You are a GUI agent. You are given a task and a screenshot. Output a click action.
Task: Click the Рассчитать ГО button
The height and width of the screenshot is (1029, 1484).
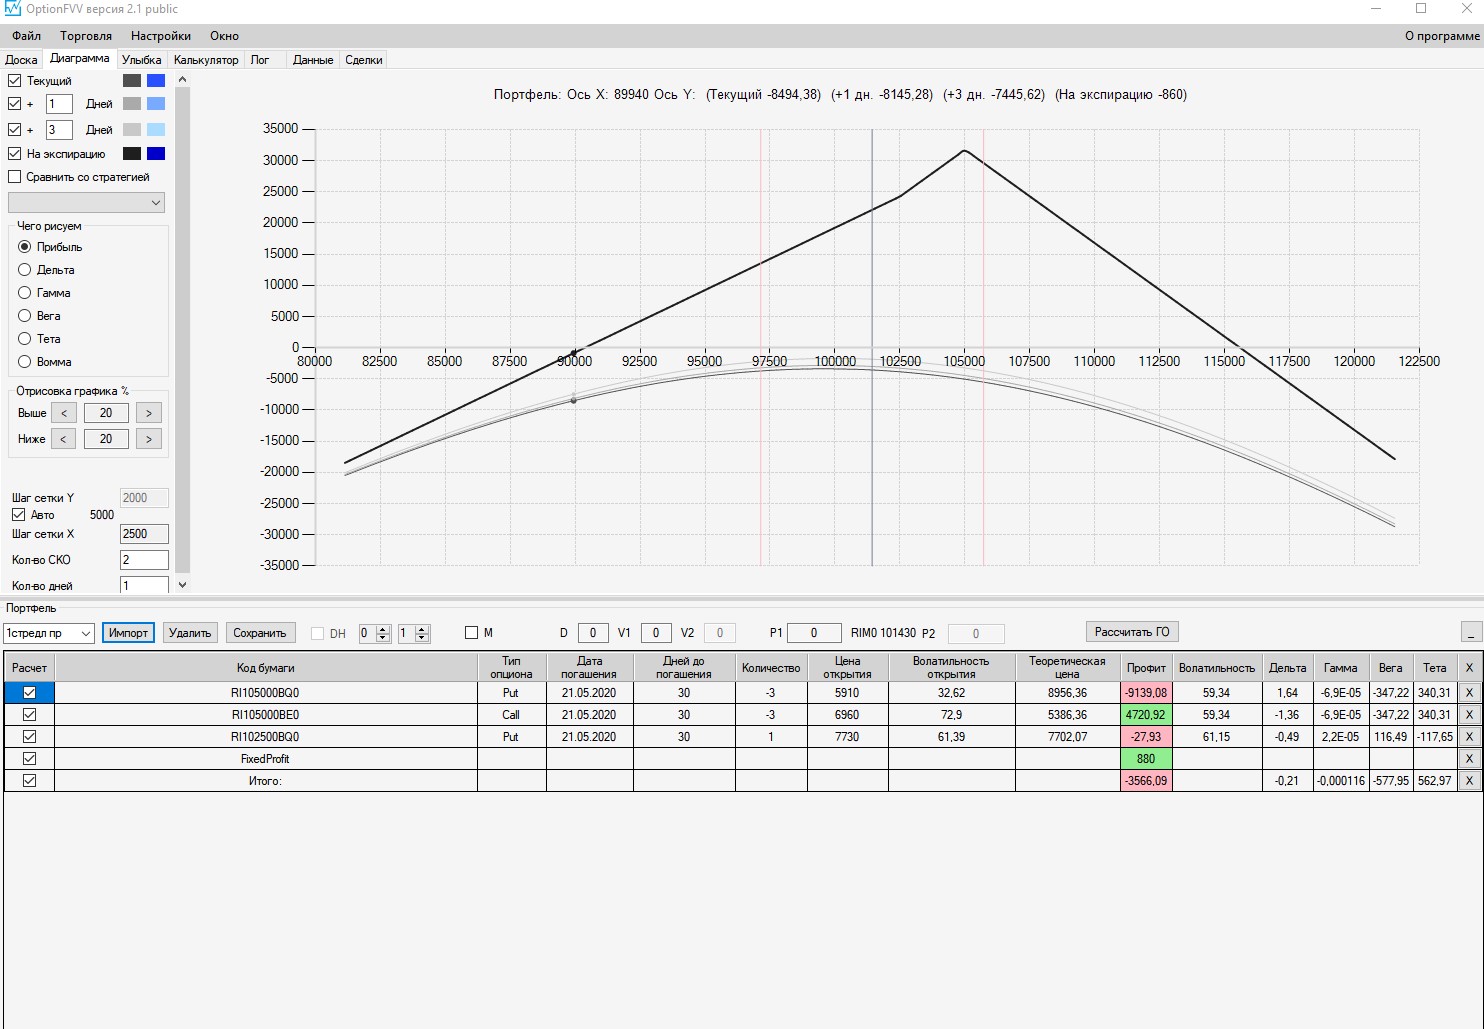pos(1132,632)
